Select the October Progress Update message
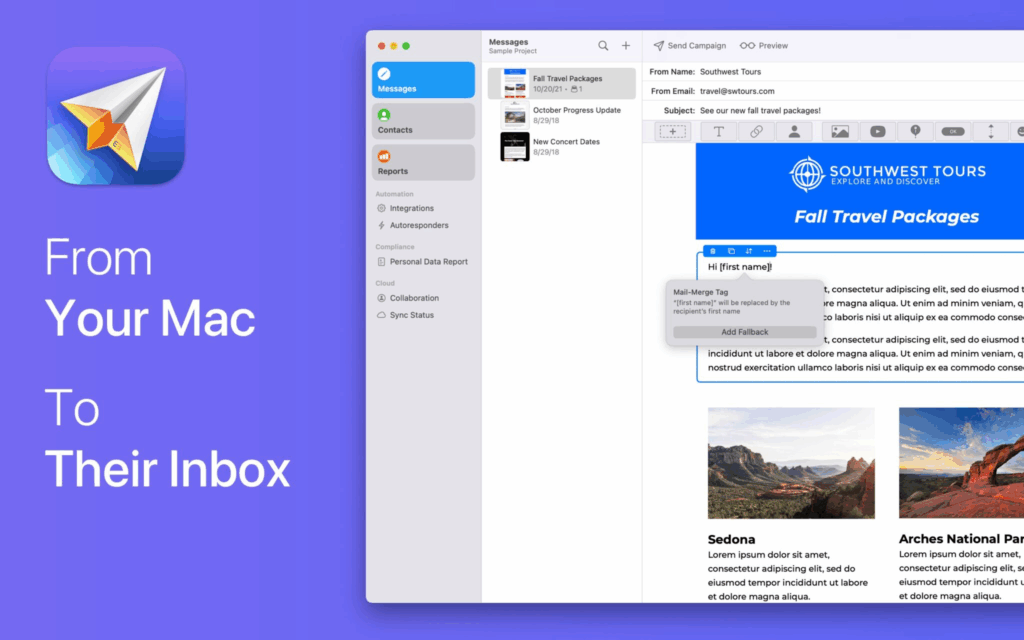 point(575,115)
